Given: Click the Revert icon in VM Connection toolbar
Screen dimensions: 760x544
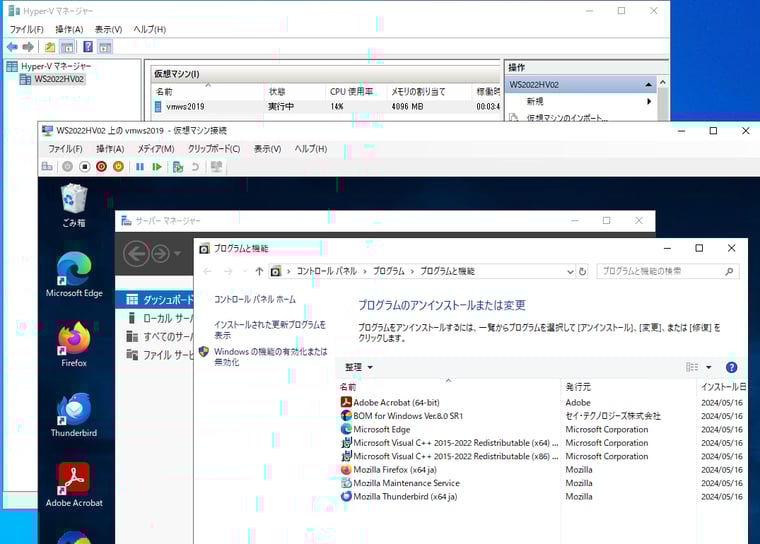Looking at the screenshot, I should tap(195, 167).
